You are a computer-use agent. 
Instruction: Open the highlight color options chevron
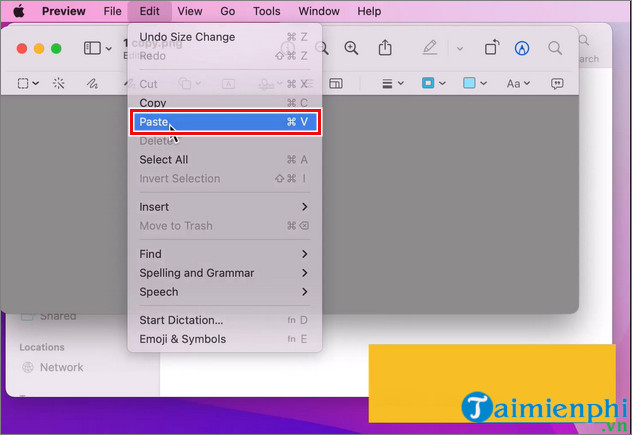459,49
